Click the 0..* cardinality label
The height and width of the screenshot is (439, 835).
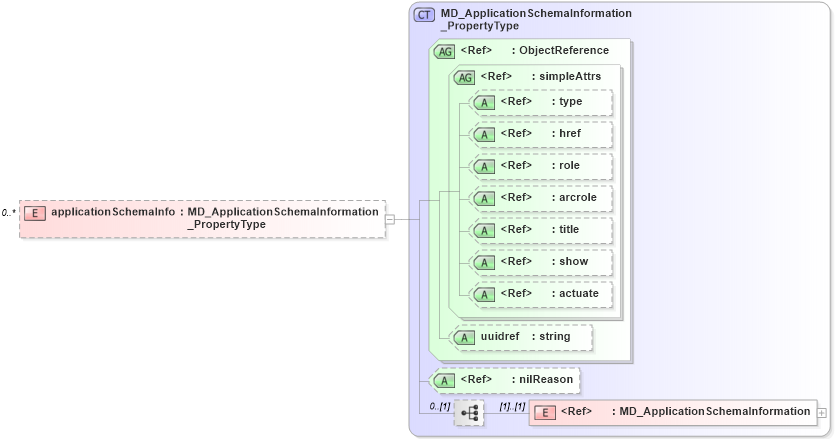(9, 213)
